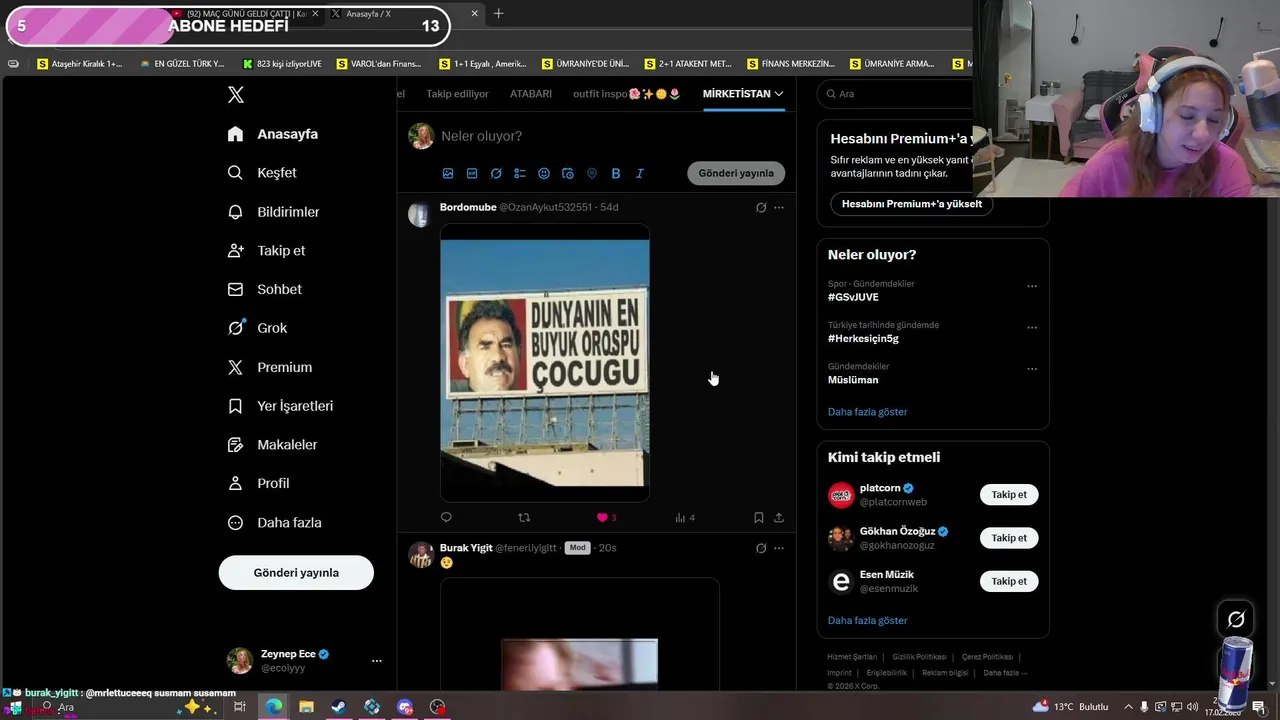Expand the MİRKETİSTAN tab dropdown arrow
This screenshot has height=720, width=1280.
779,94
